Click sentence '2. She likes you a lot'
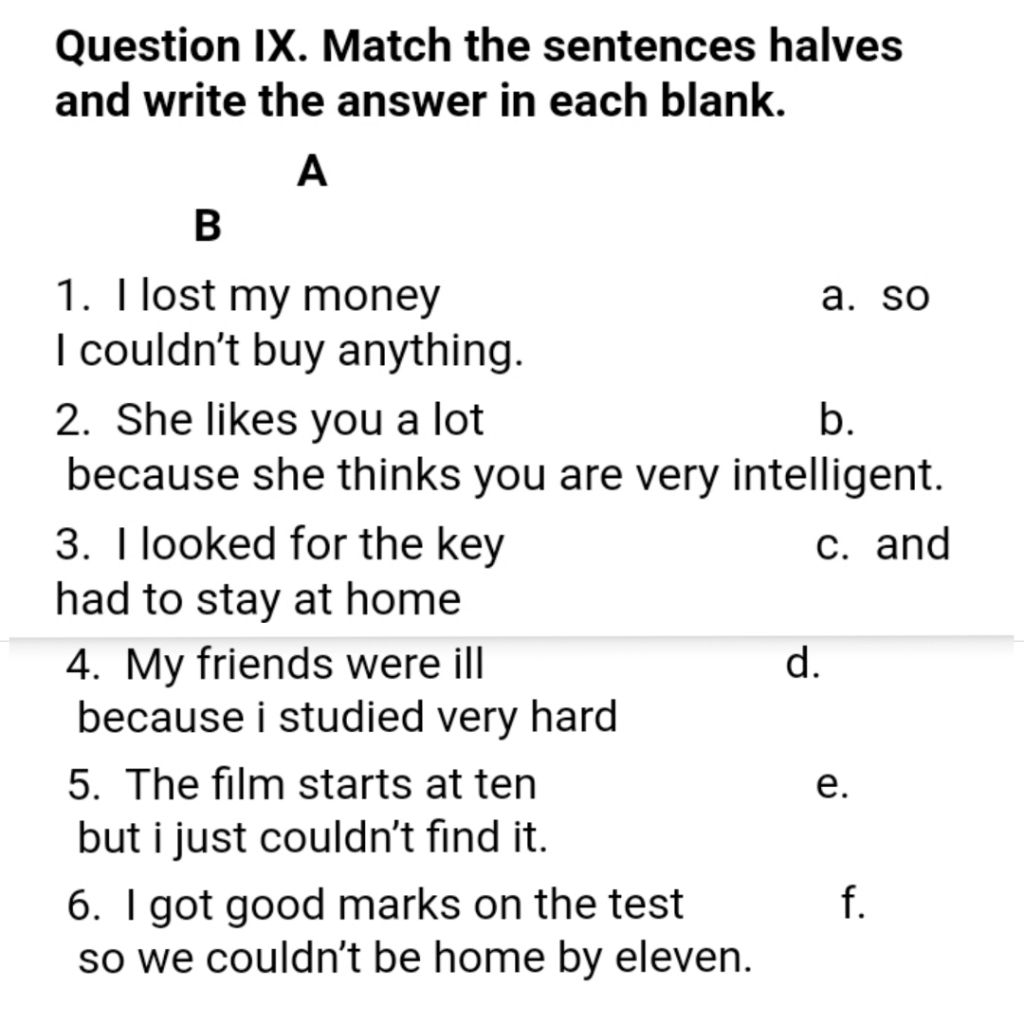Image resolution: width=1024 pixels, height=1024 pixels. [x=270, y=419]
